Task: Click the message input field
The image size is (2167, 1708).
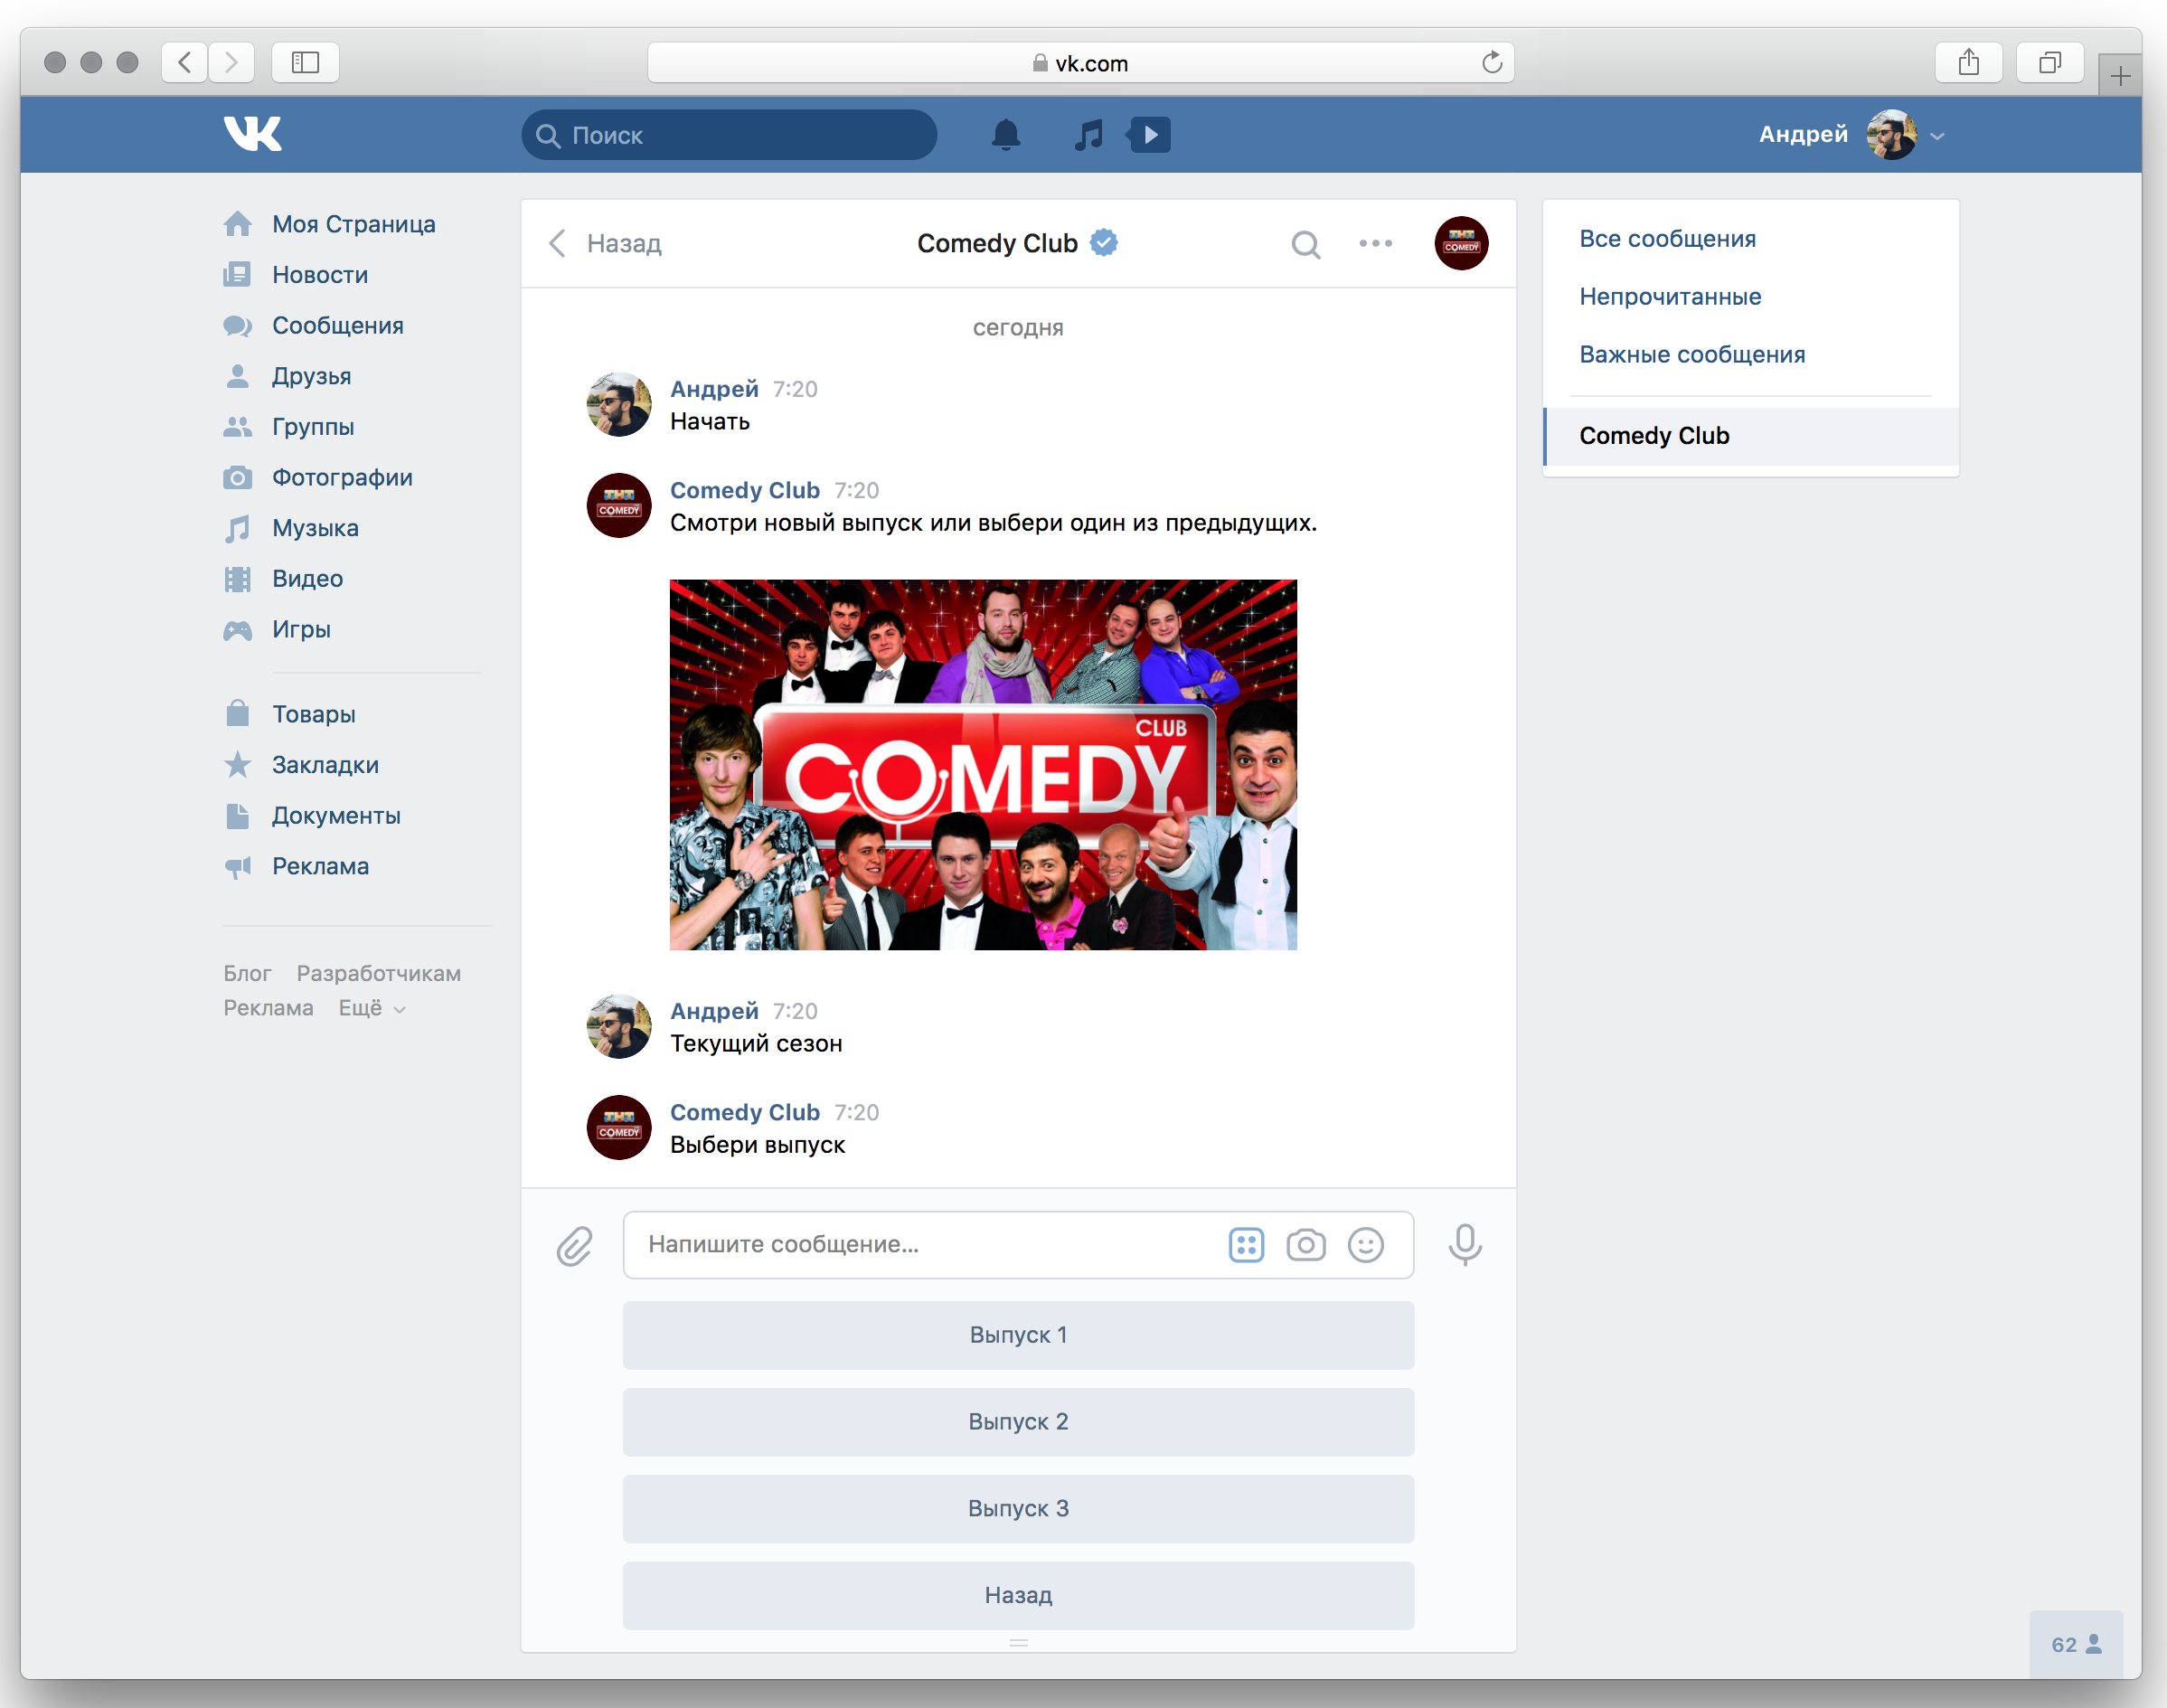Action: point(1020,1247)
